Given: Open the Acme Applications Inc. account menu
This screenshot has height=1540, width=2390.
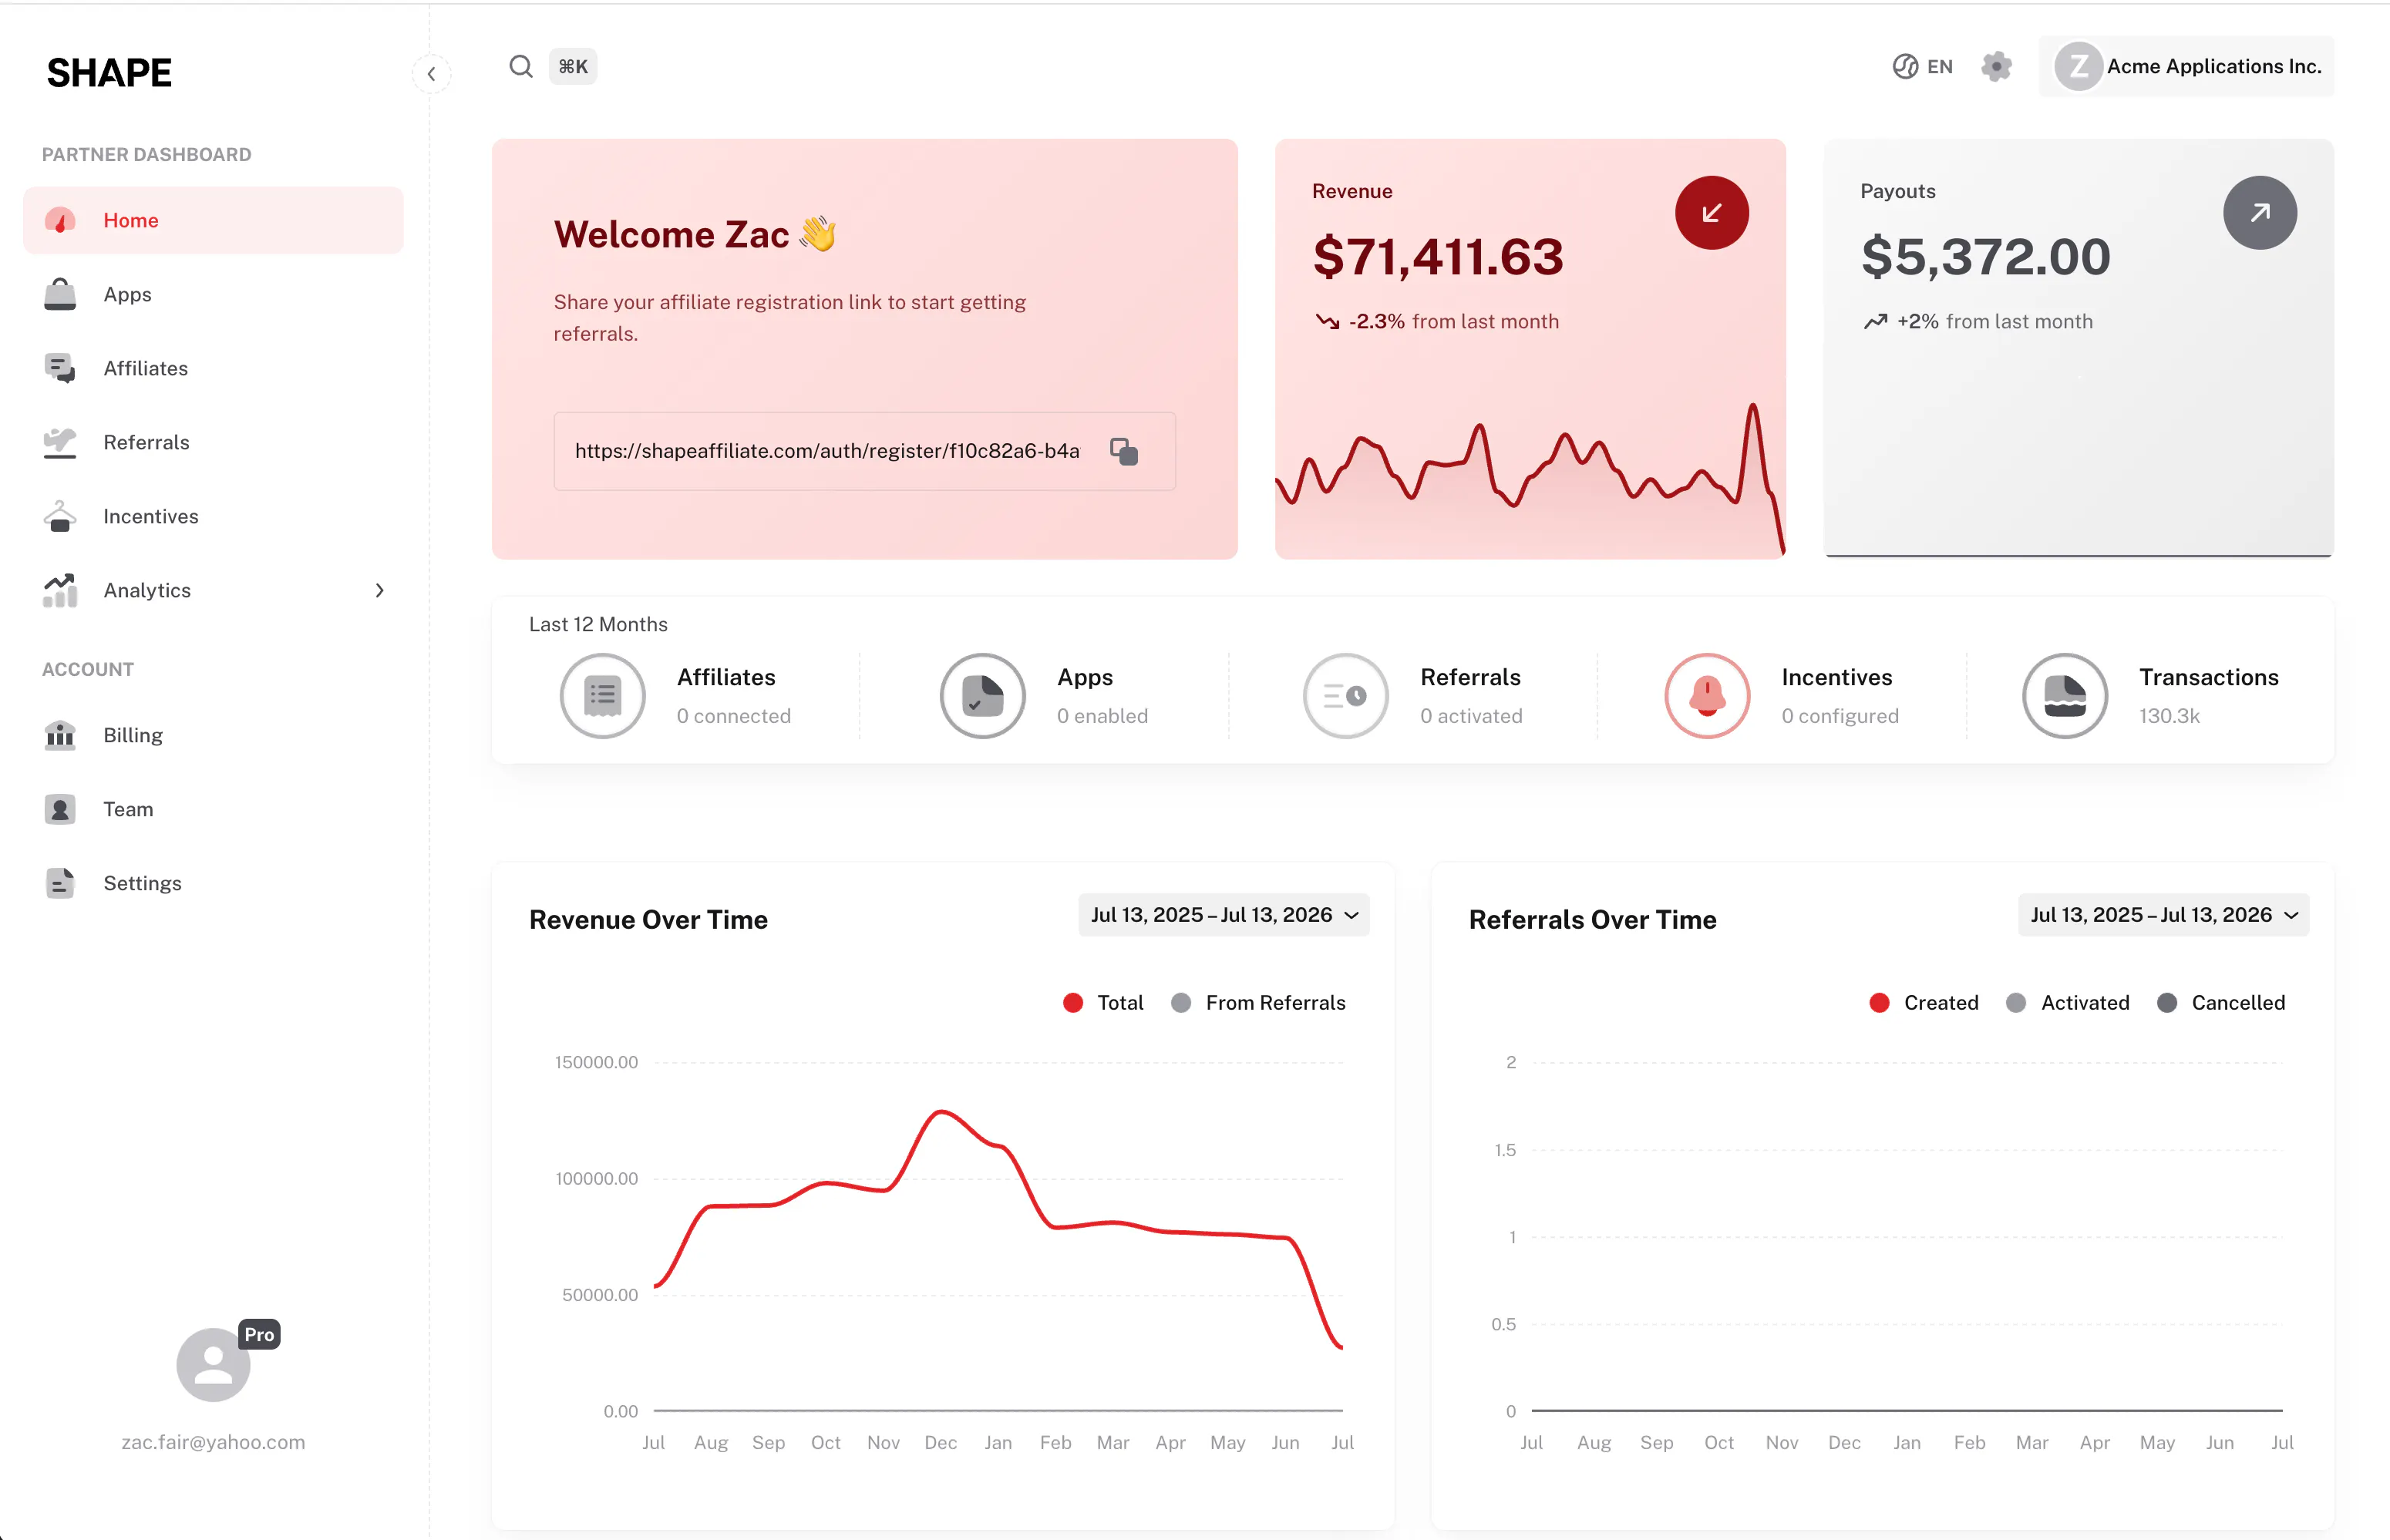Looking at the screenshot, I should [2186, 66].
